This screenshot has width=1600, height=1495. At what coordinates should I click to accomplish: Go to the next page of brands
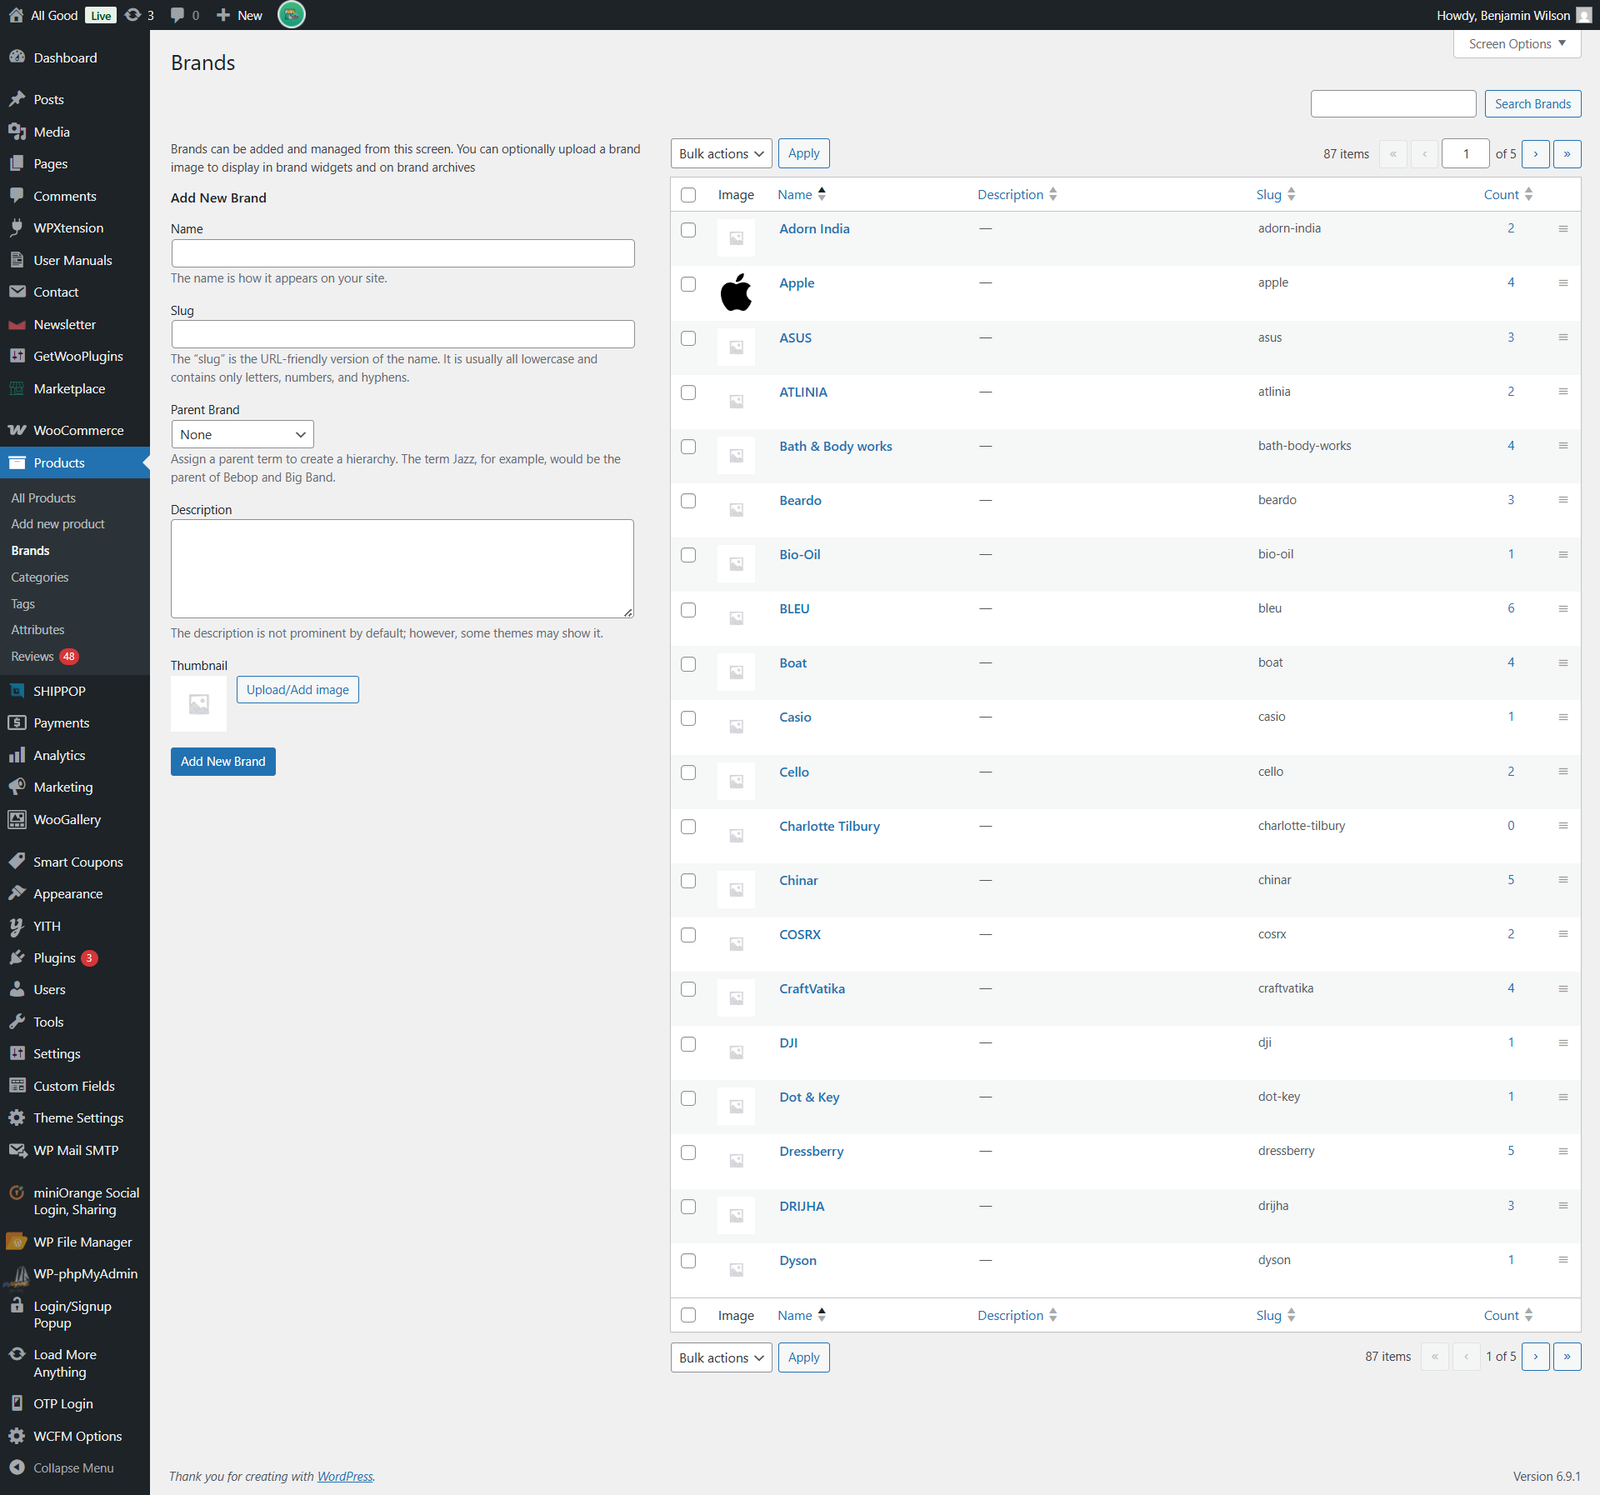pyautogui.click(x=1535, y=154)
